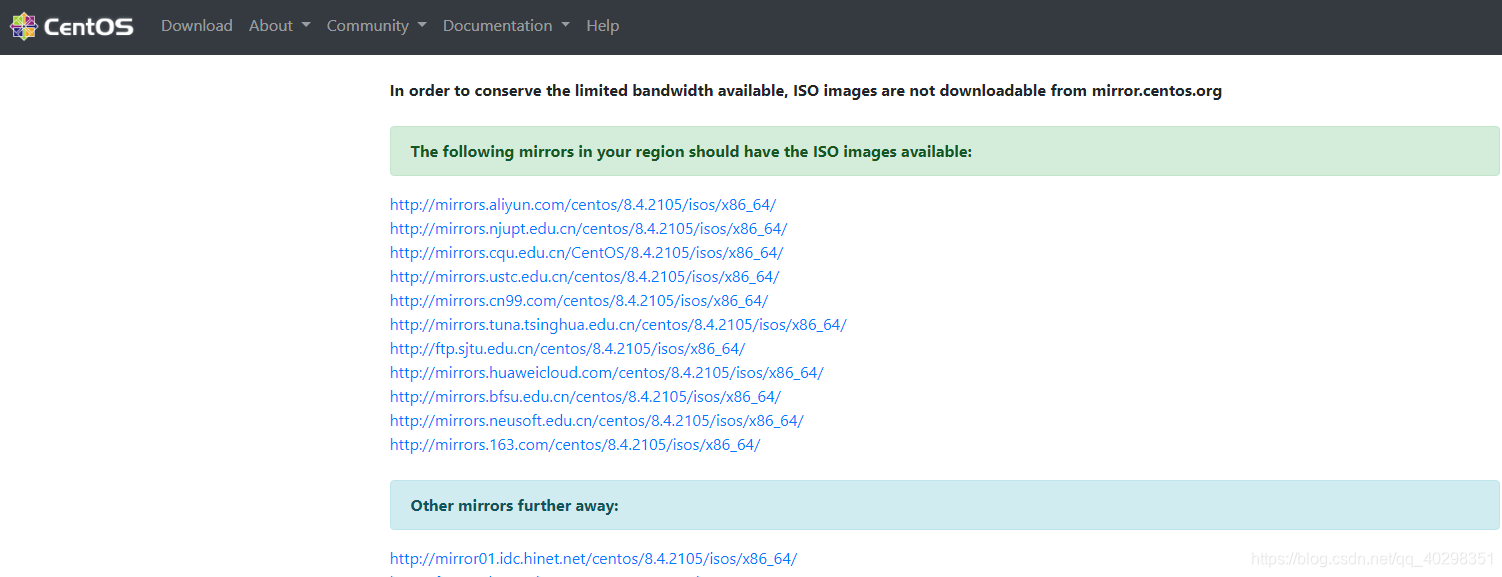Open the mirrors.njupt.edu.cn mirror link
Viewport: 1502px width, 577px height.
tap(588, 228)
